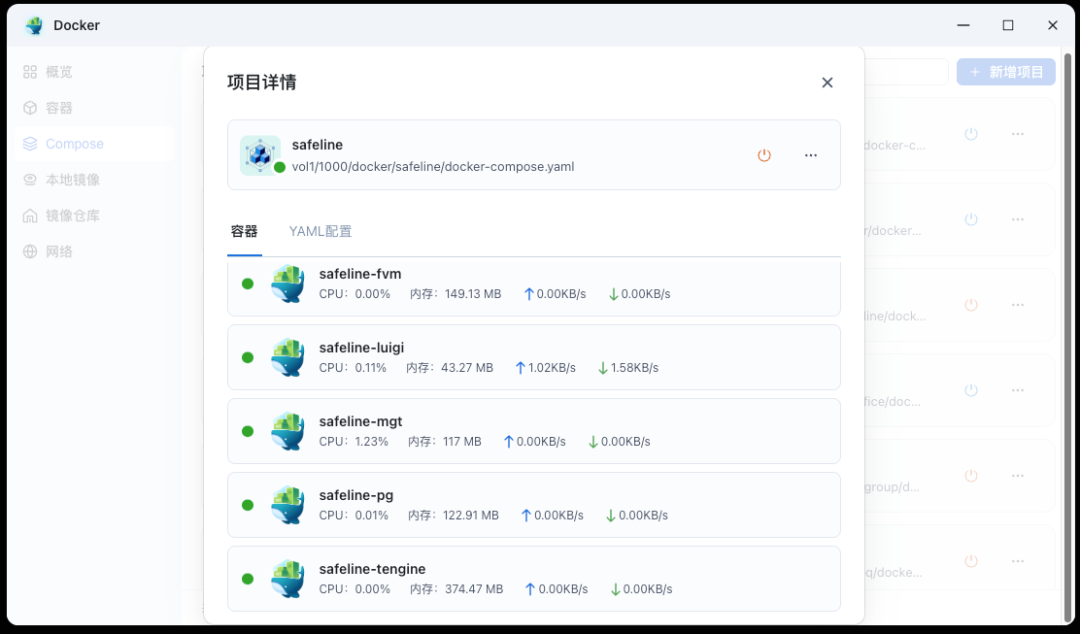The width and height of the screenshot is (1080, 634).
Task: Toggle power for background project q/docke...
Action: [971, 561]
